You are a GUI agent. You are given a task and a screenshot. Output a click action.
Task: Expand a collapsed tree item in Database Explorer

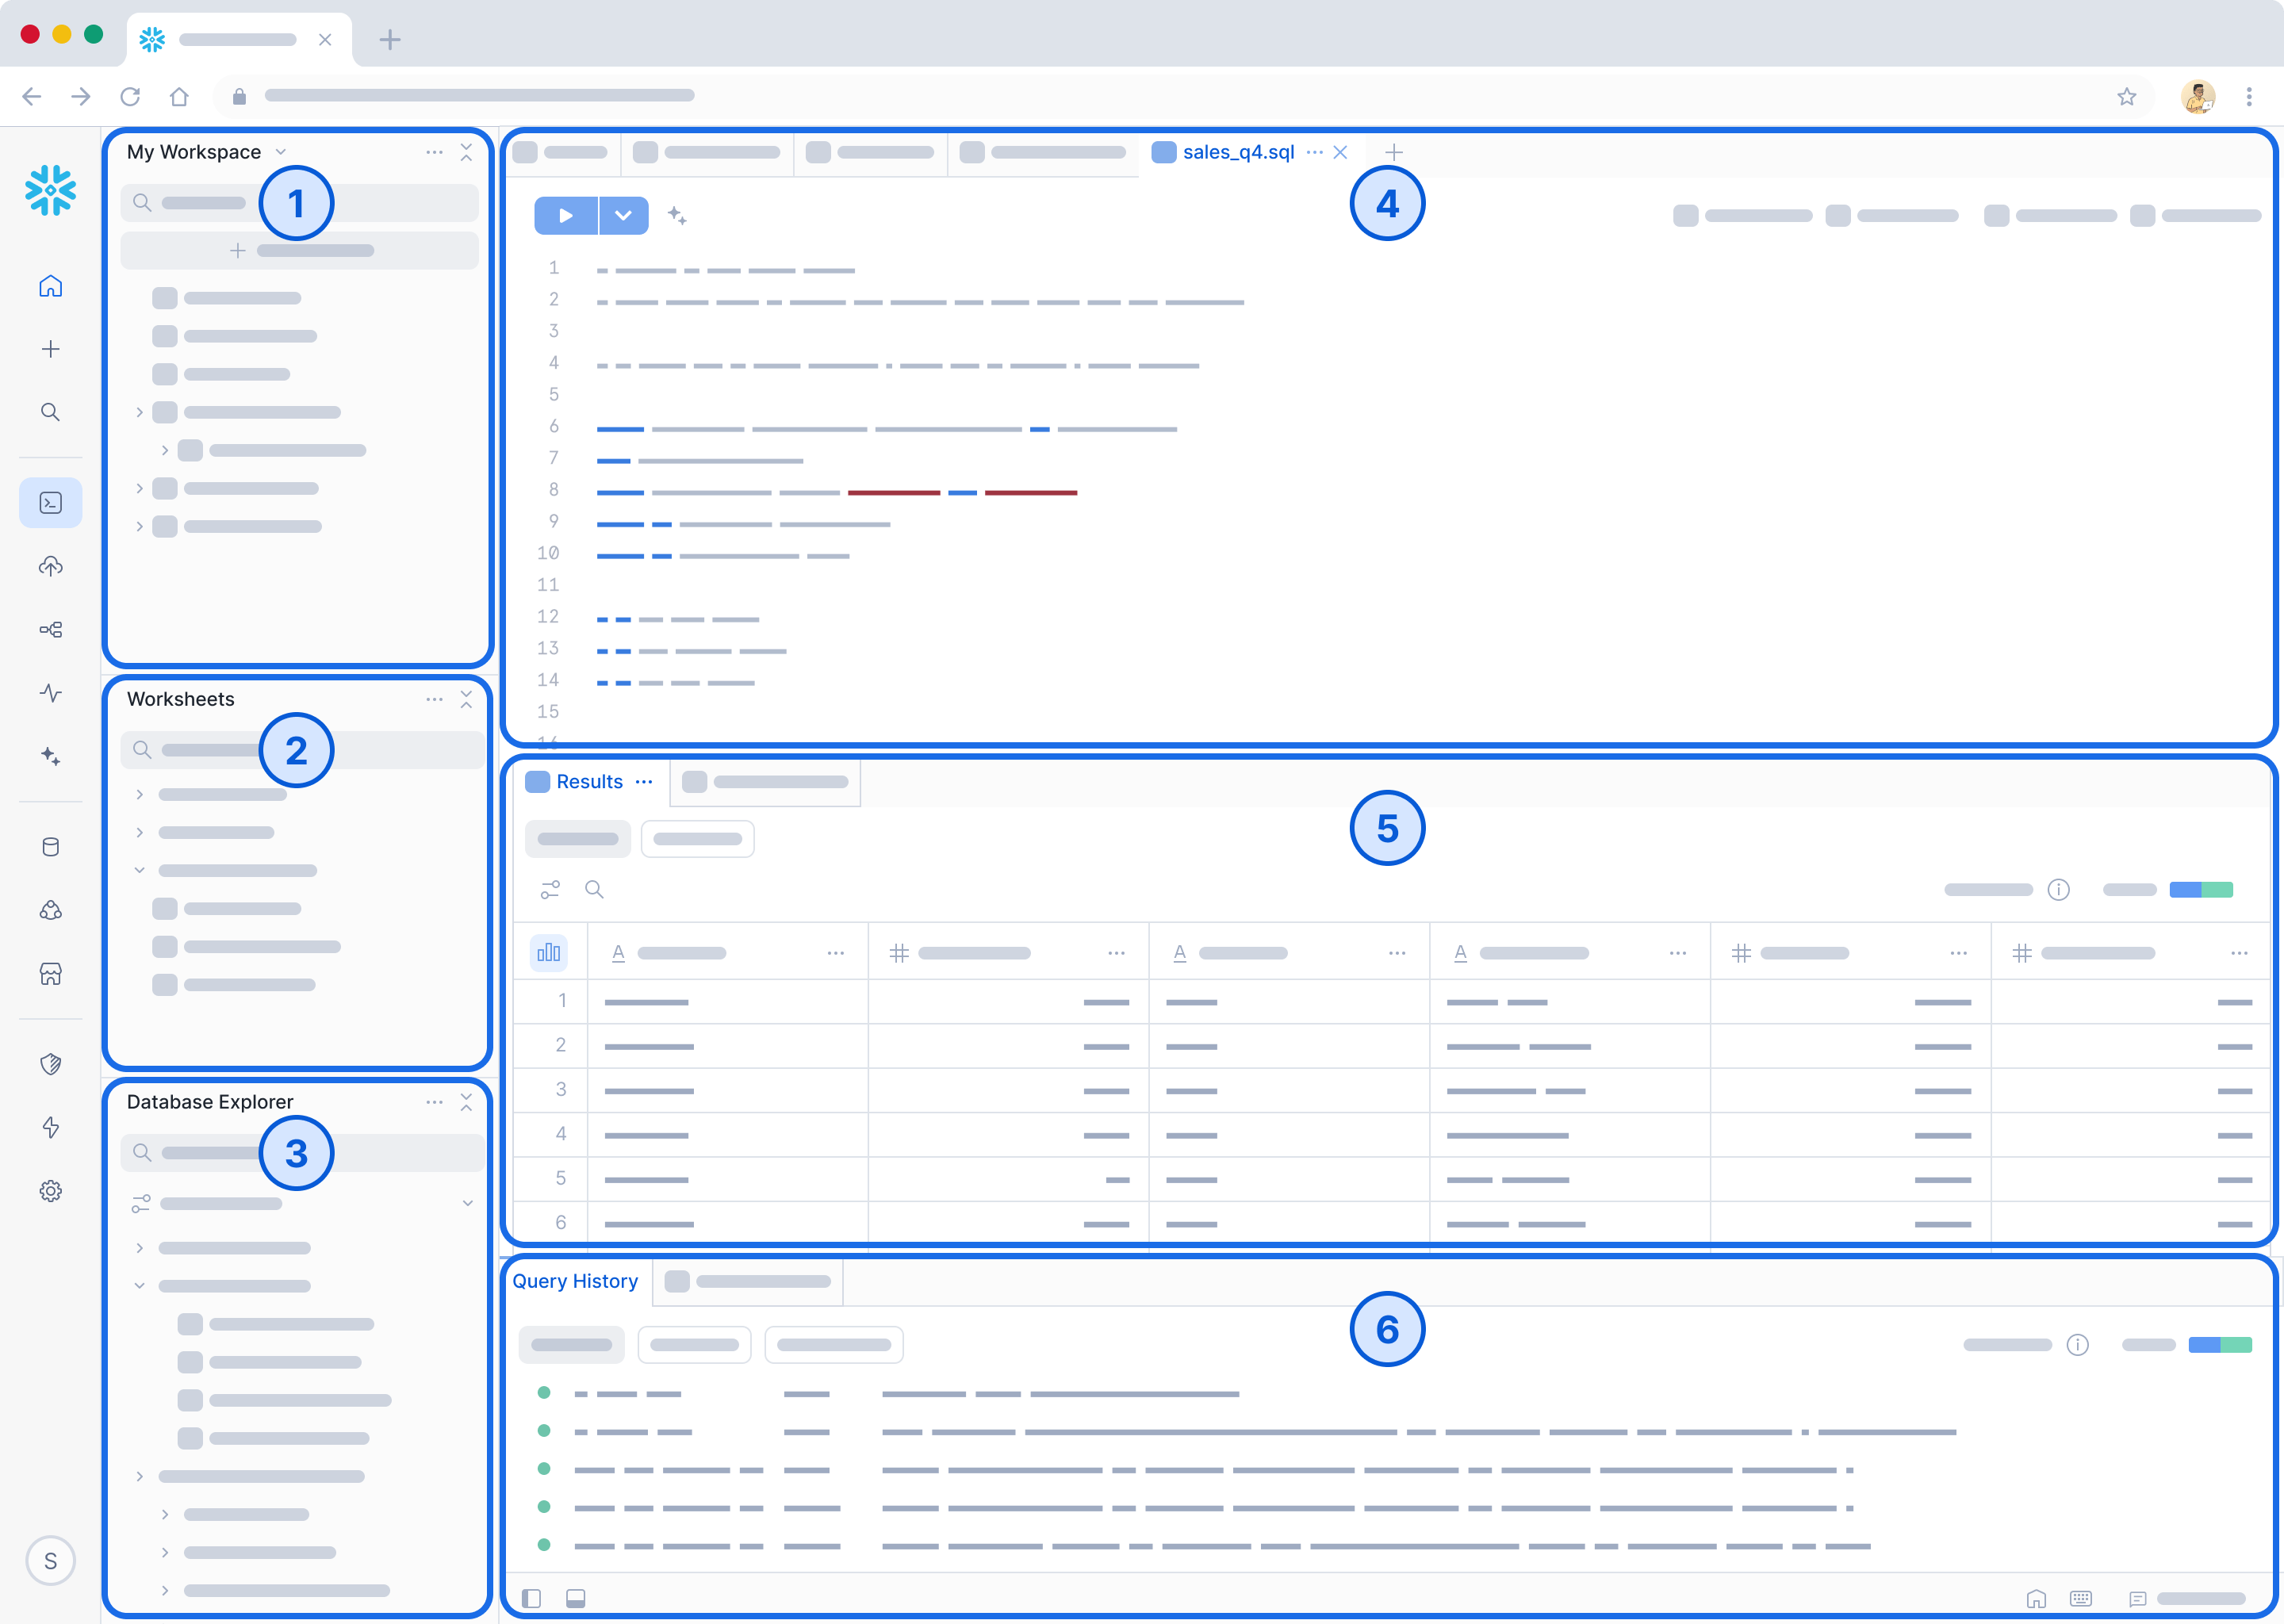139,1247
